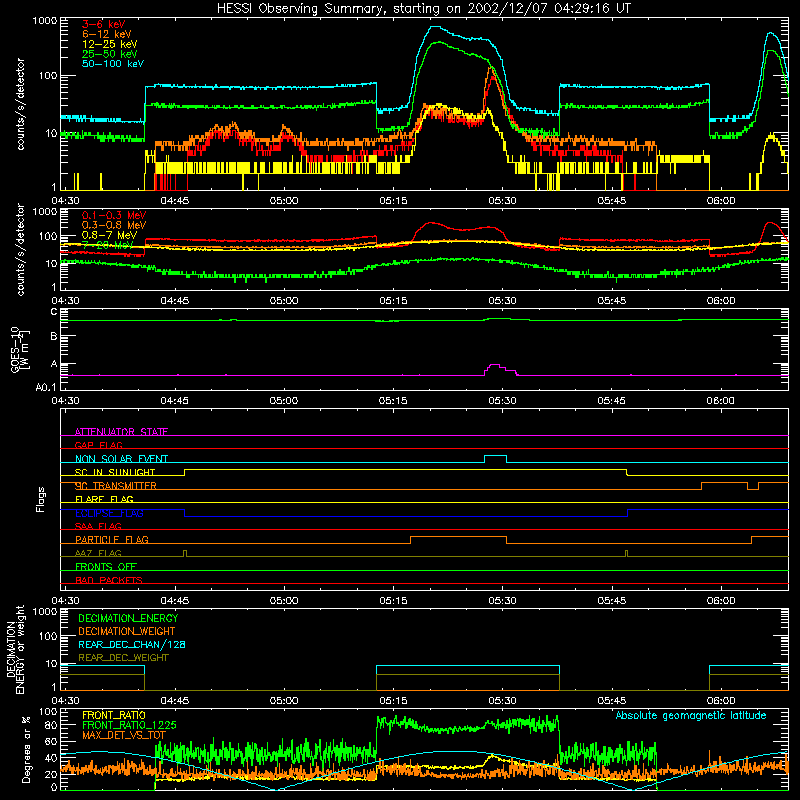The image size is (800, 800).
Task: Click the FLARE_FLAG label
Action: (x=104, y=499)
